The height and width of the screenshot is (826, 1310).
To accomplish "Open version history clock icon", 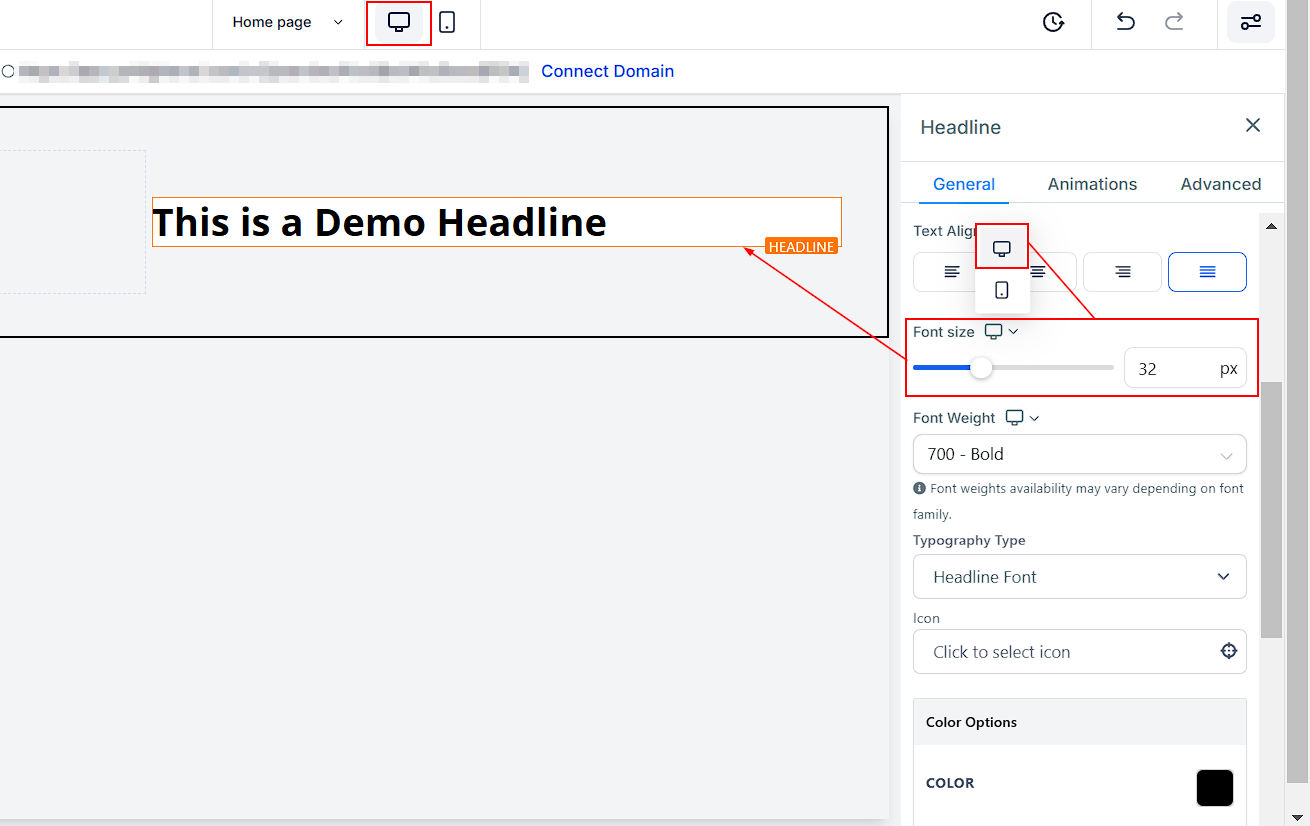I will point(1053,22).
